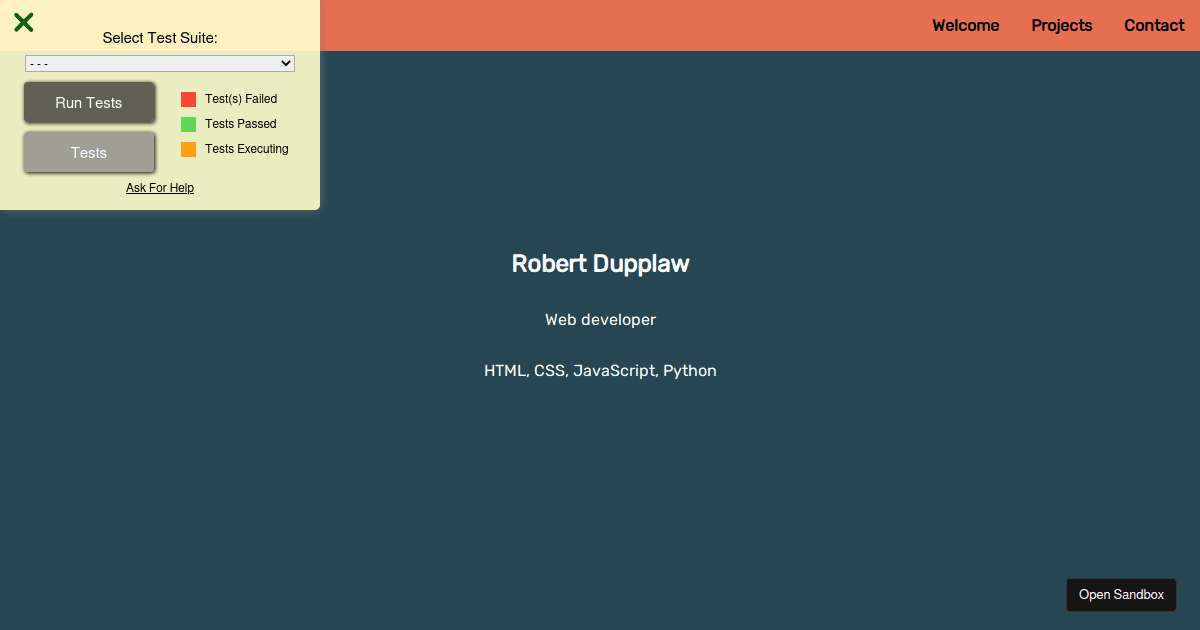This screenshot has height=630, width=1200.
Task: Click the Robert Dupplaw heading
Action: coord(600,263)
